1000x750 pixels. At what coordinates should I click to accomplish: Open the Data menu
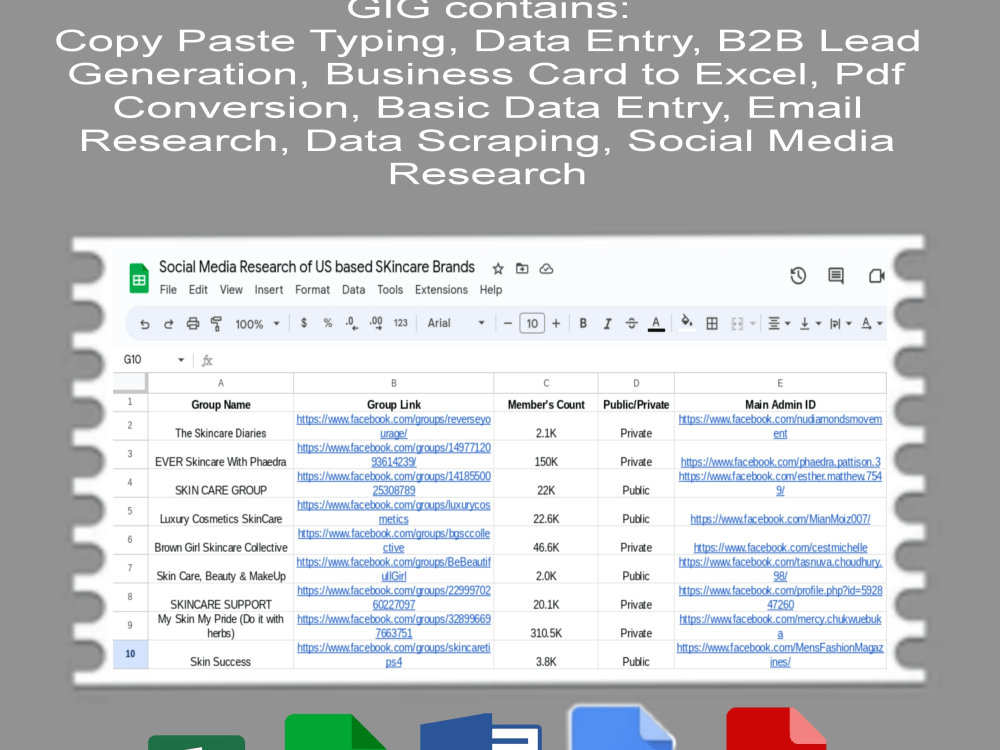pyautogui.click(x=353, y=290)
